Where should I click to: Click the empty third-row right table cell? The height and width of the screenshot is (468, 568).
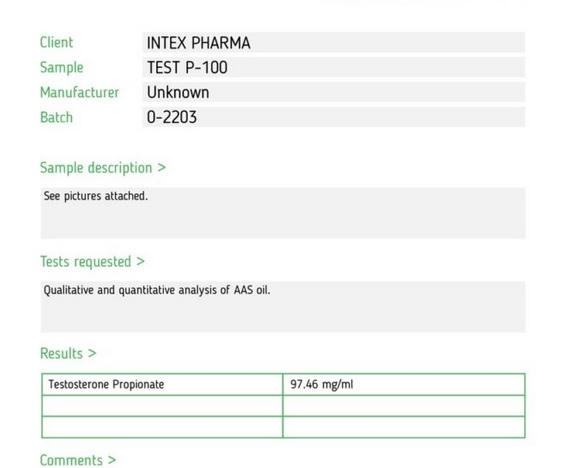[x=404, y=427]
